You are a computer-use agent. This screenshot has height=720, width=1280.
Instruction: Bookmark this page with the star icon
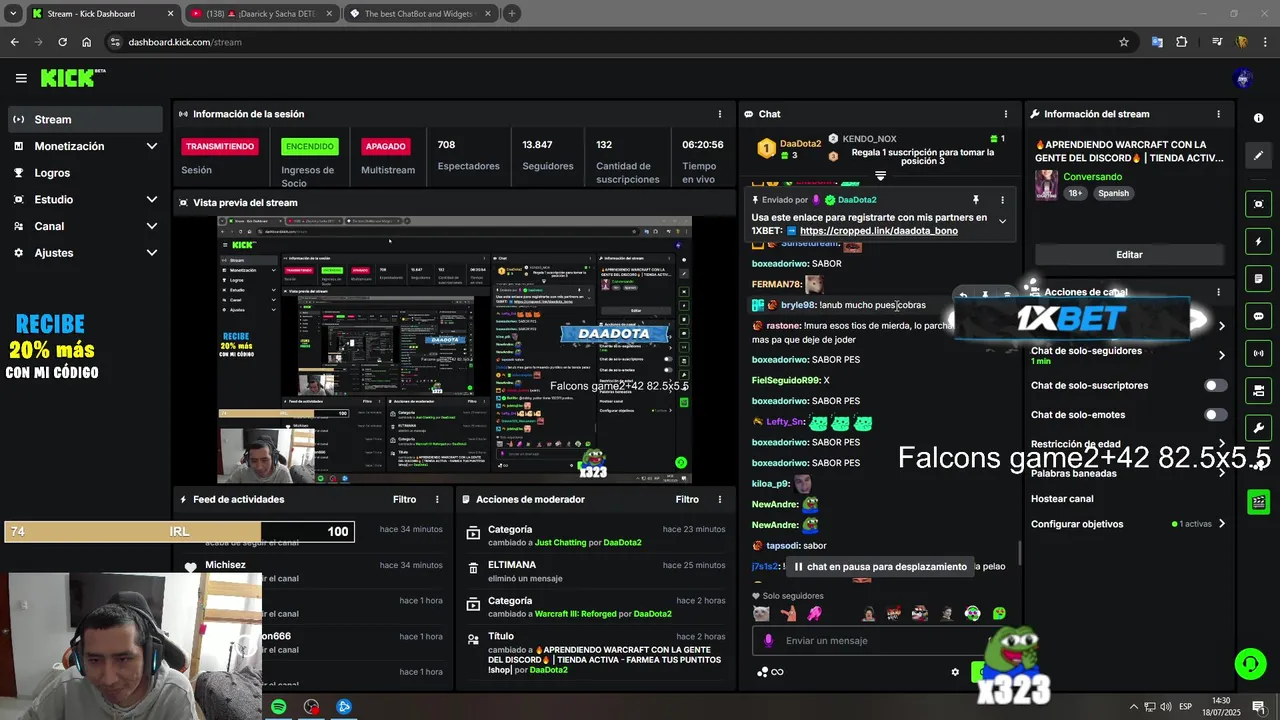click(x=1124, y=42)
